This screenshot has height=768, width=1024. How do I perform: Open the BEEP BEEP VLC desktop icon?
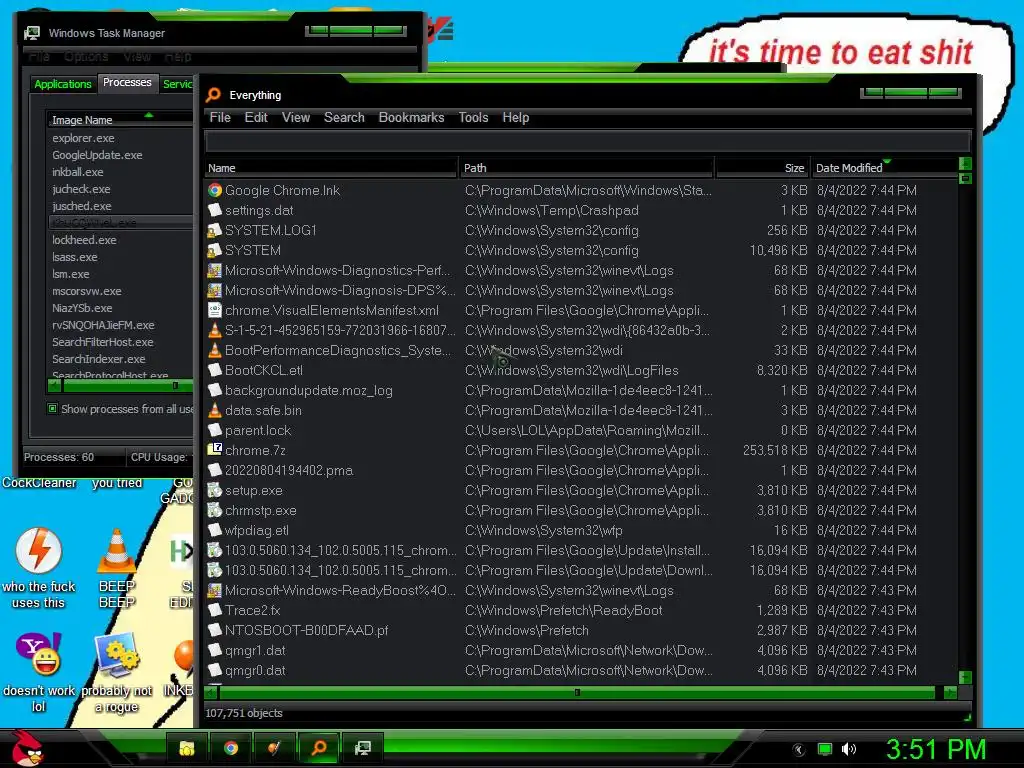click(117, 567)
